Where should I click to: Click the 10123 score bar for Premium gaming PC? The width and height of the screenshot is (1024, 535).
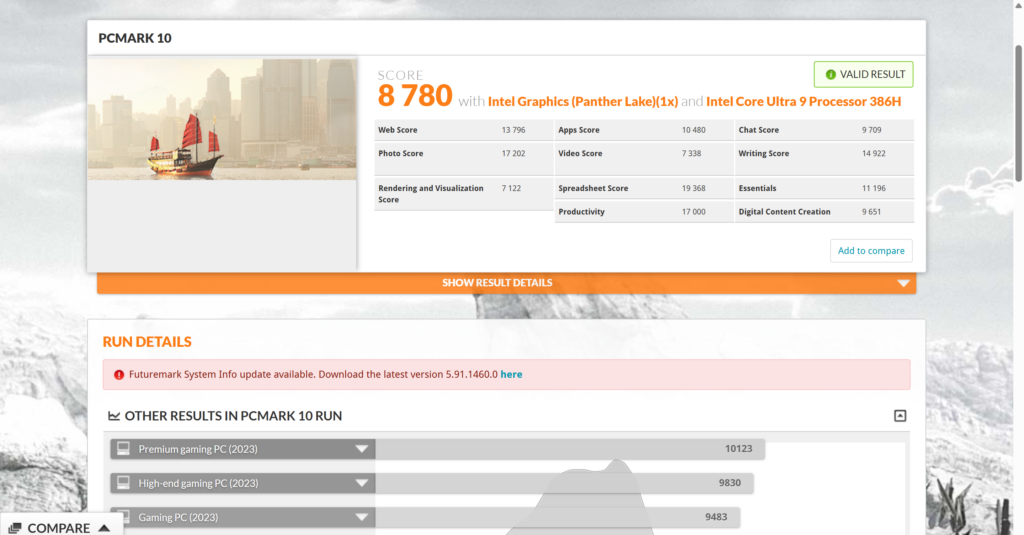click(x=569, y=449)
